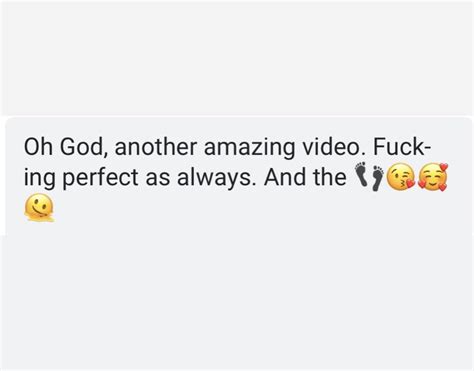
Task: Click "ing" at start of second line
Action: pos(39,179)
